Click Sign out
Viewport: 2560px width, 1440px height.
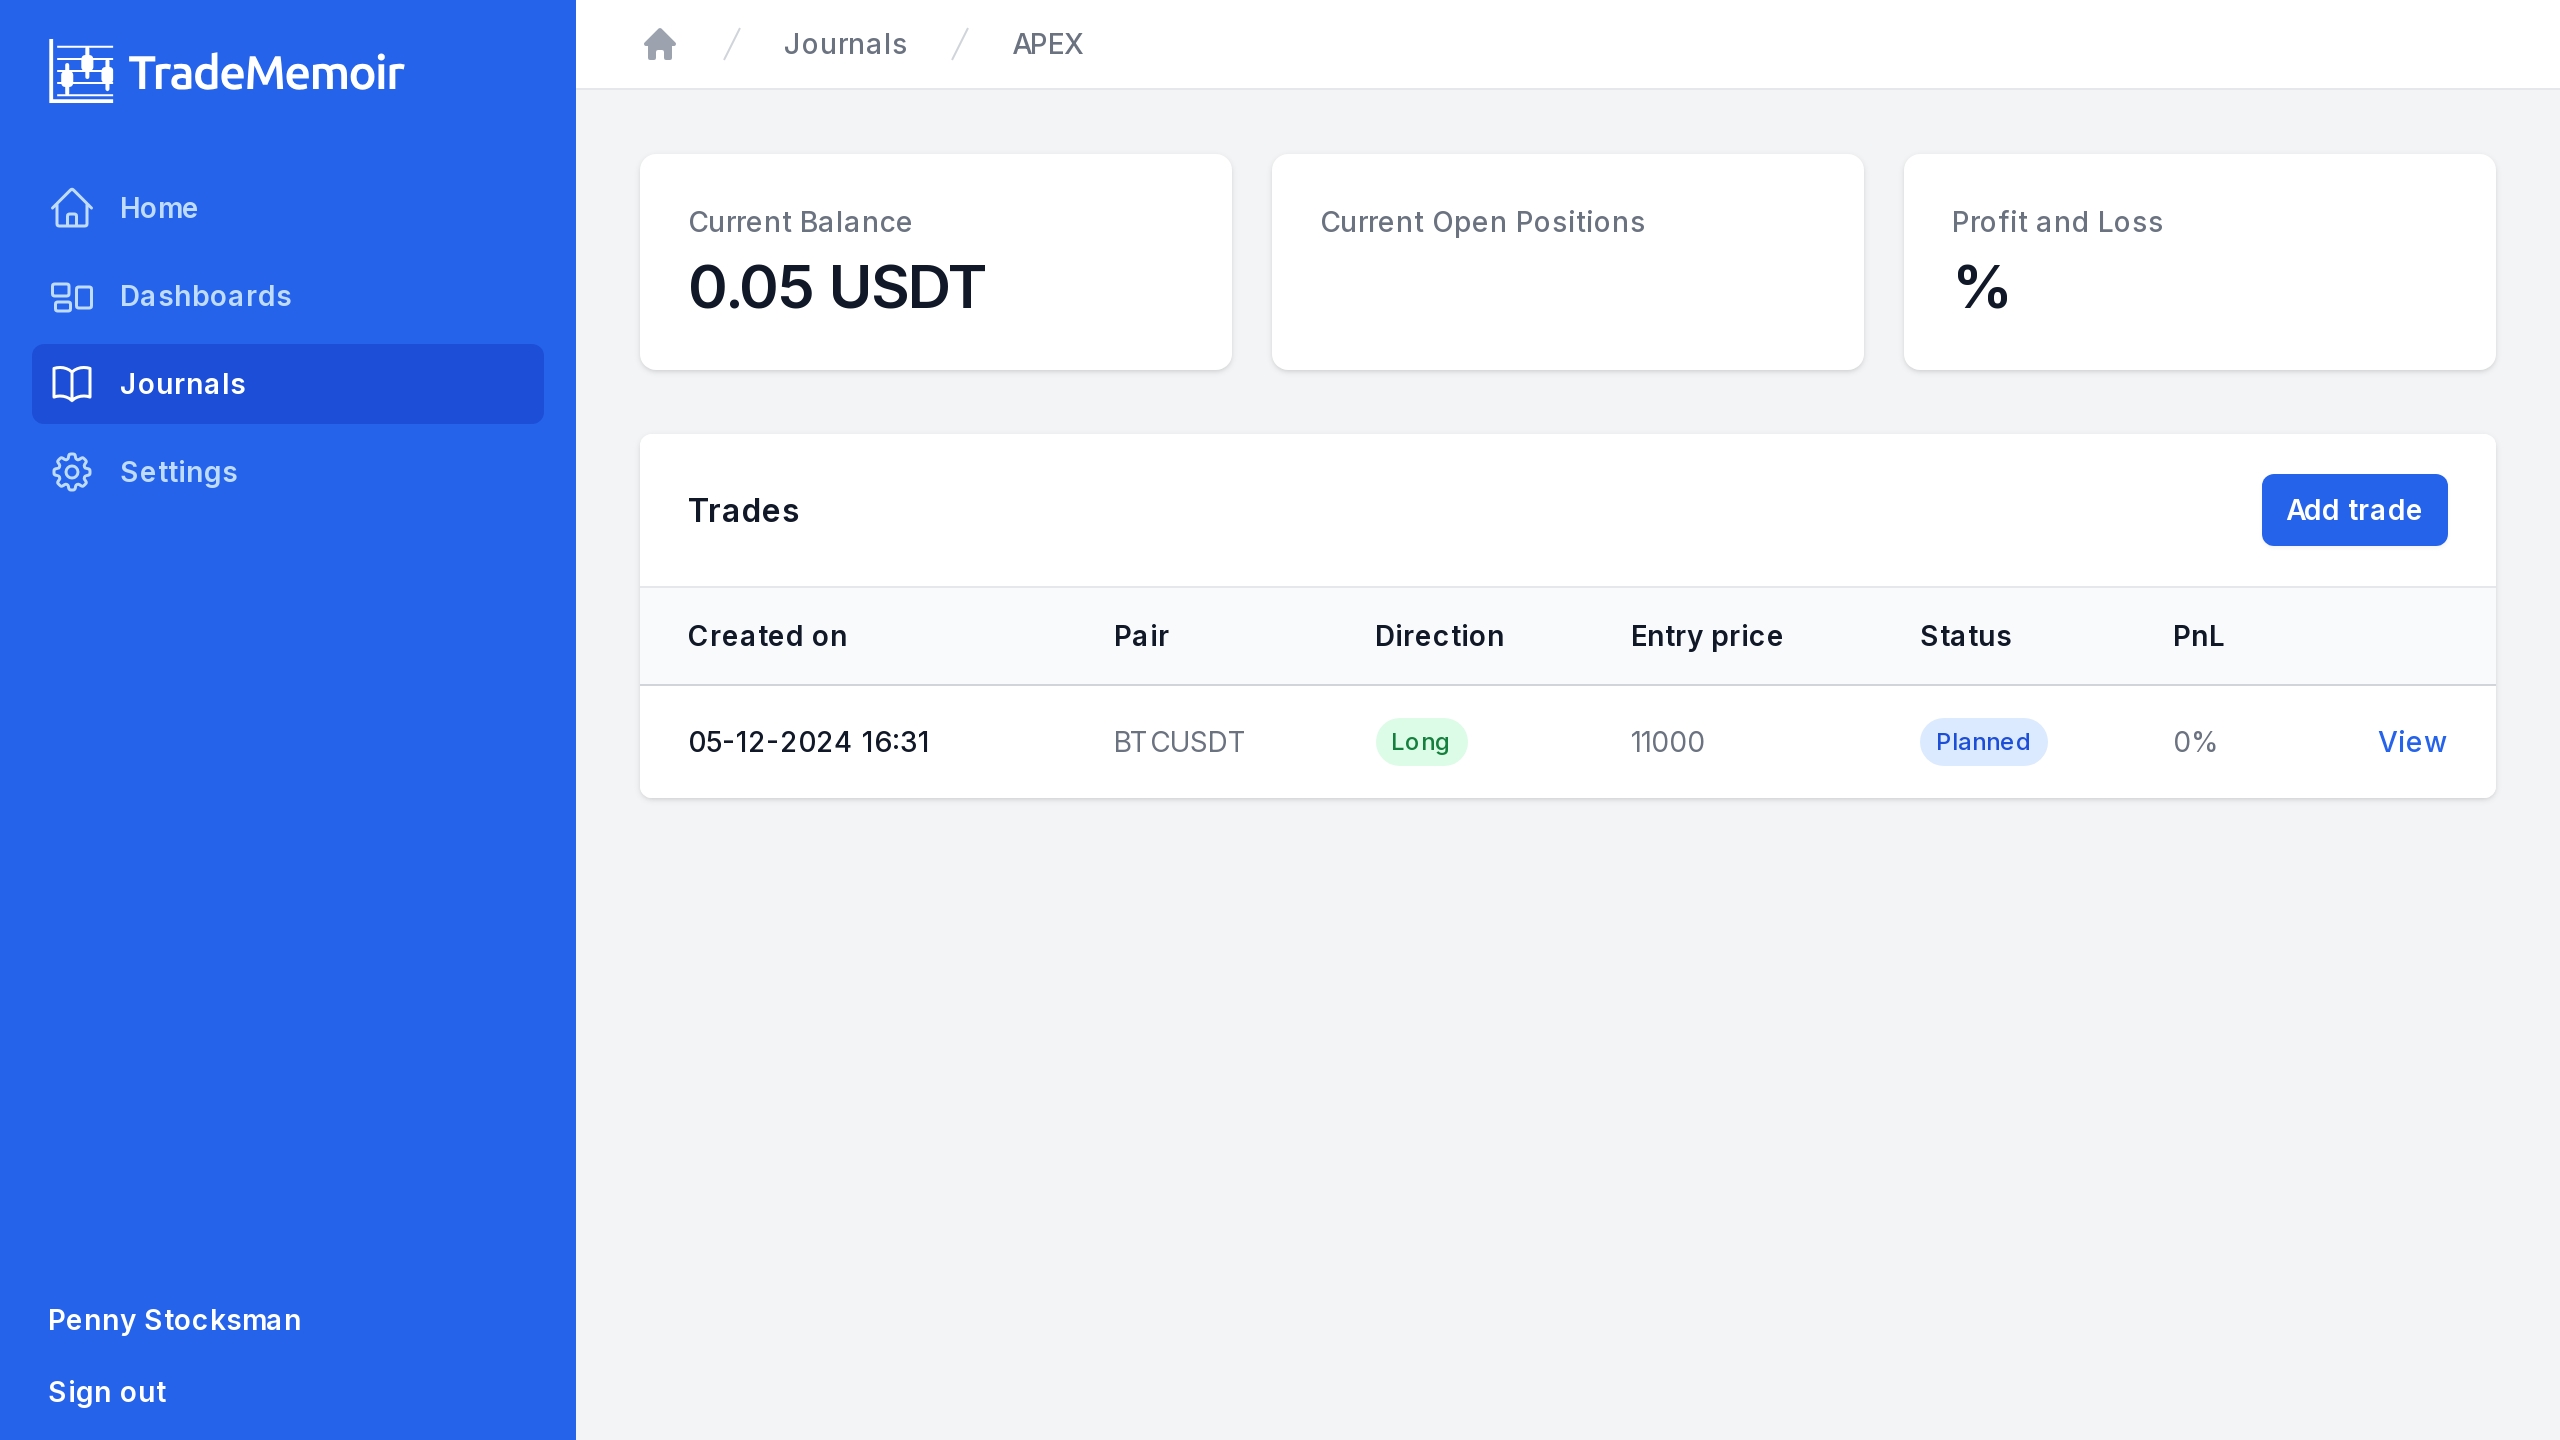[x=108, y=1392]
